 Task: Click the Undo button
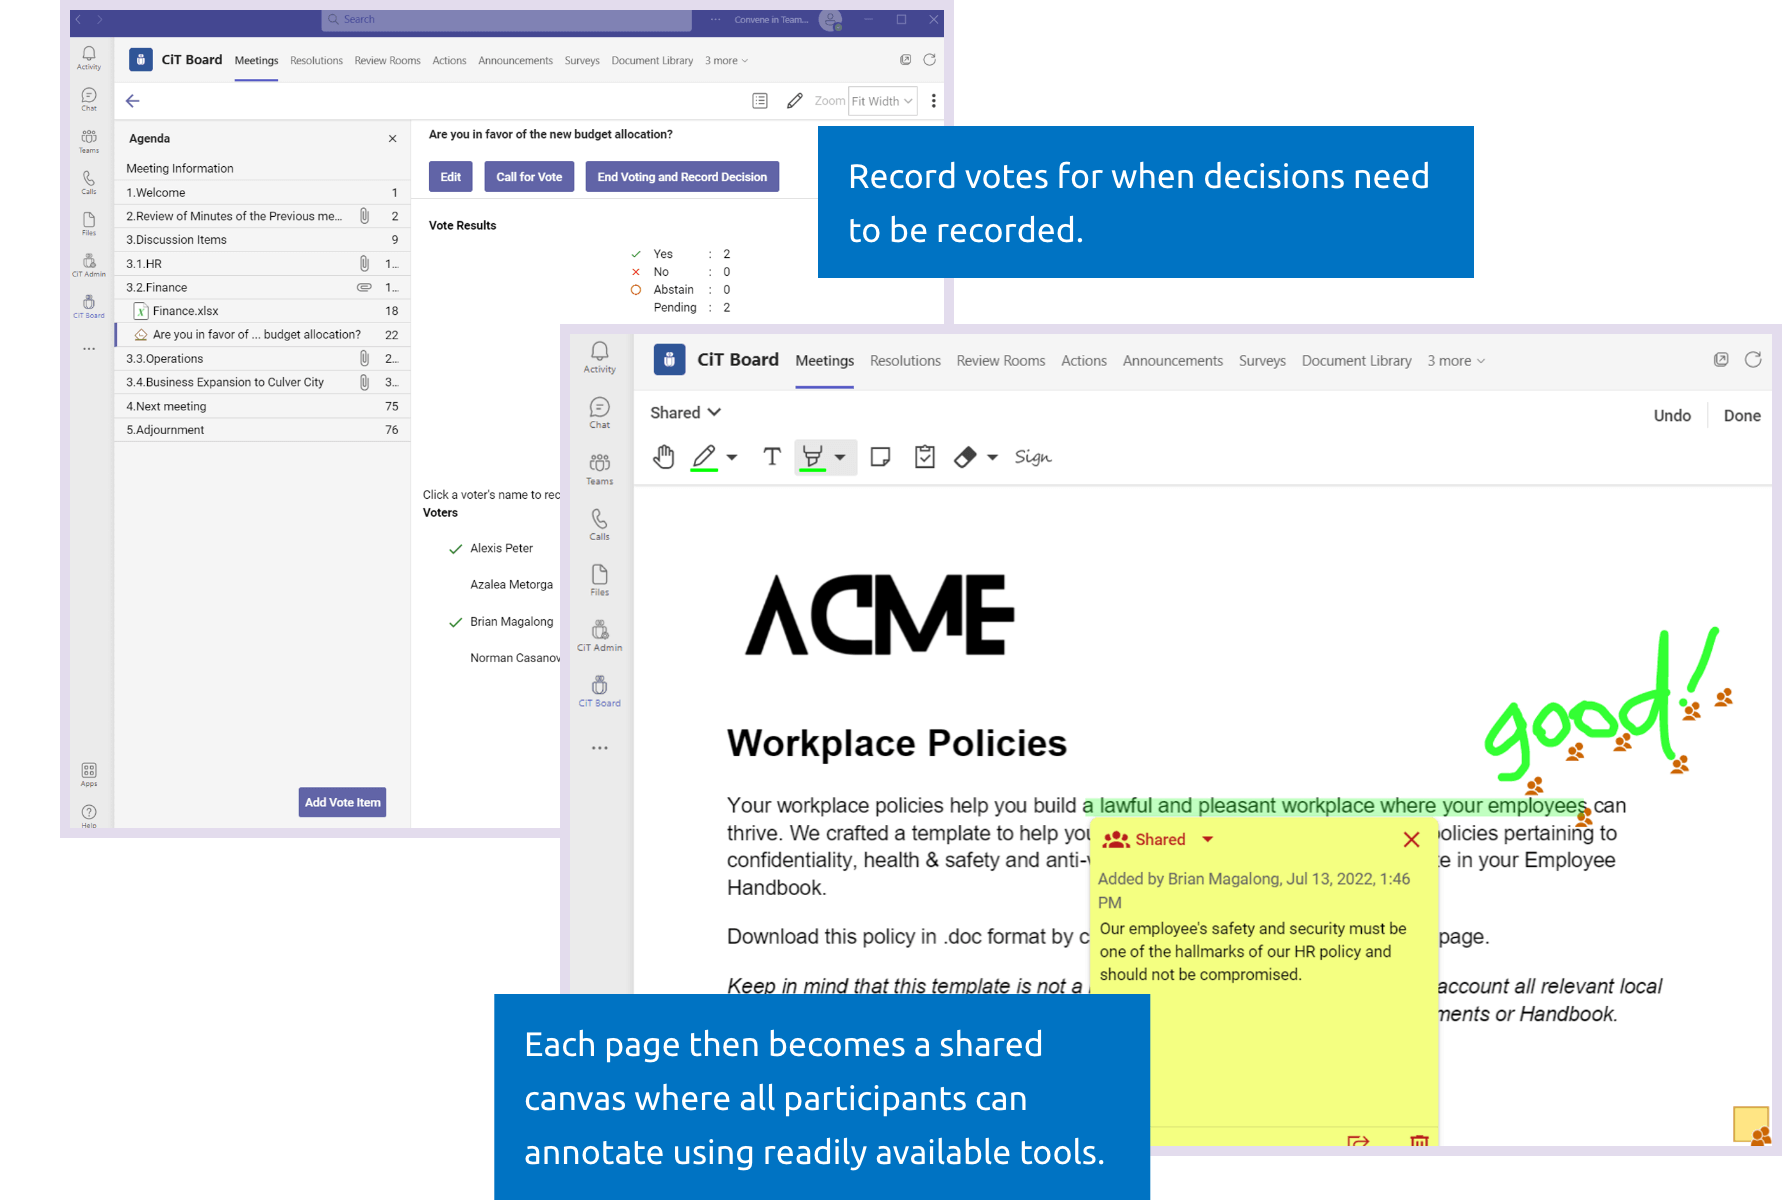point(1672,416)
